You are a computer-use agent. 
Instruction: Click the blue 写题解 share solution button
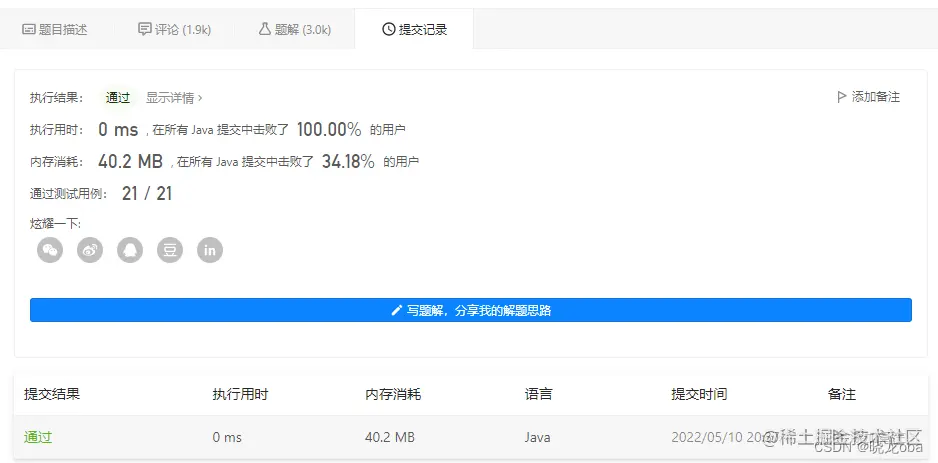pos(471,310)
